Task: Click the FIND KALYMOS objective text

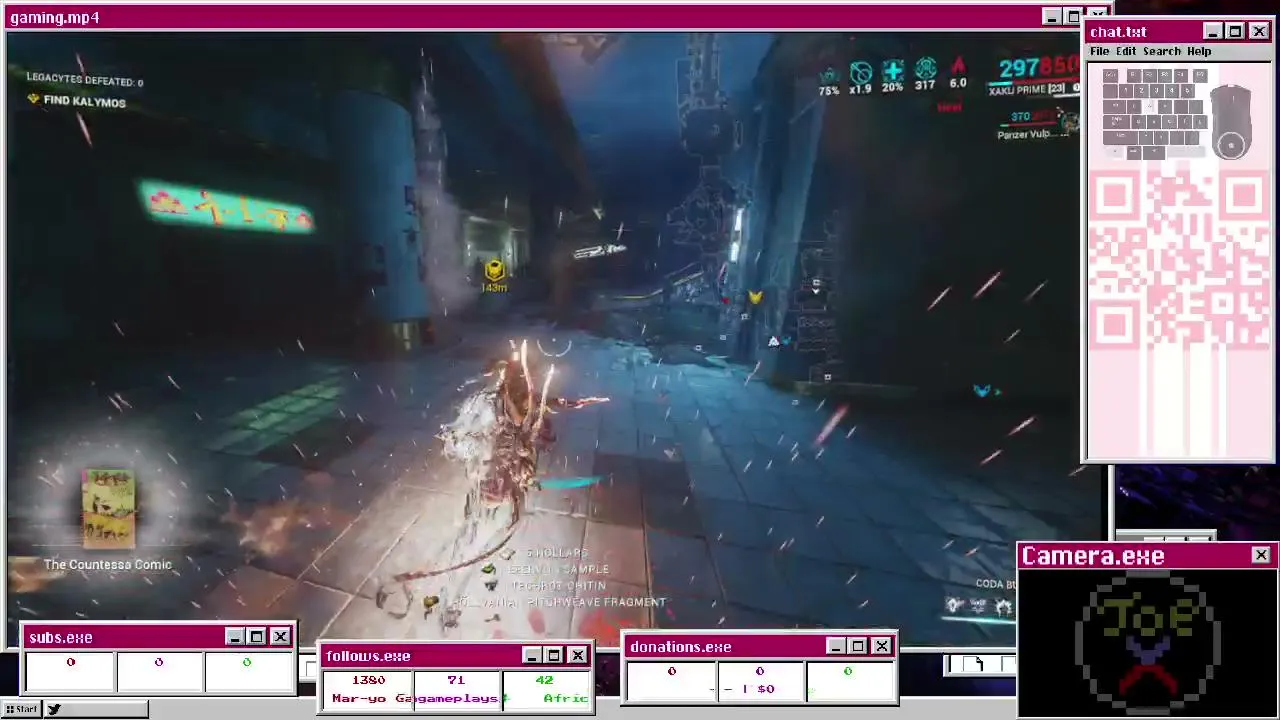Action: 85,102
